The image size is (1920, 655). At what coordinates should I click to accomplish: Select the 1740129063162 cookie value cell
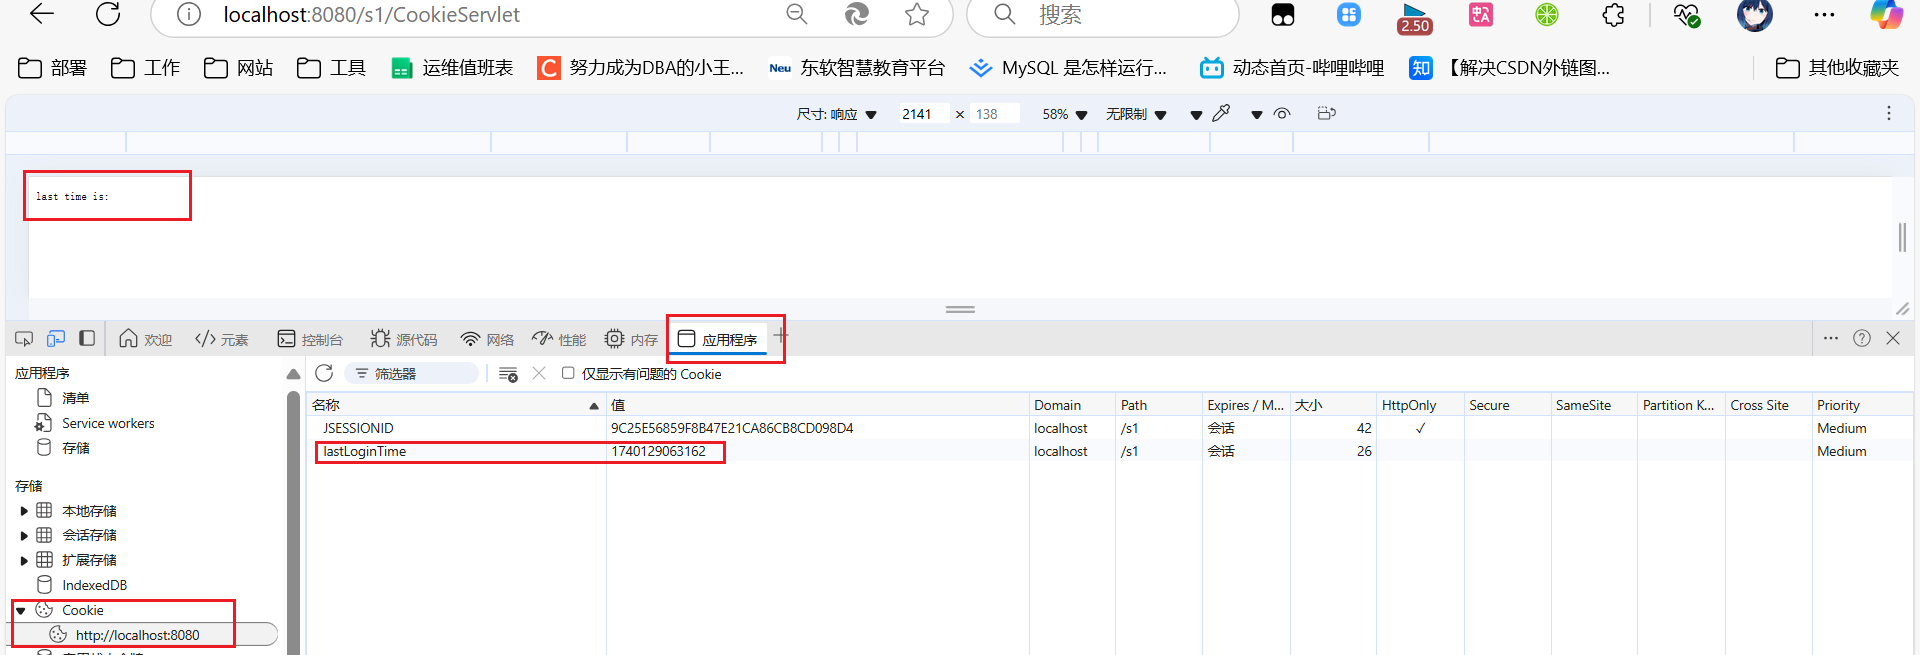pos(818,451)
